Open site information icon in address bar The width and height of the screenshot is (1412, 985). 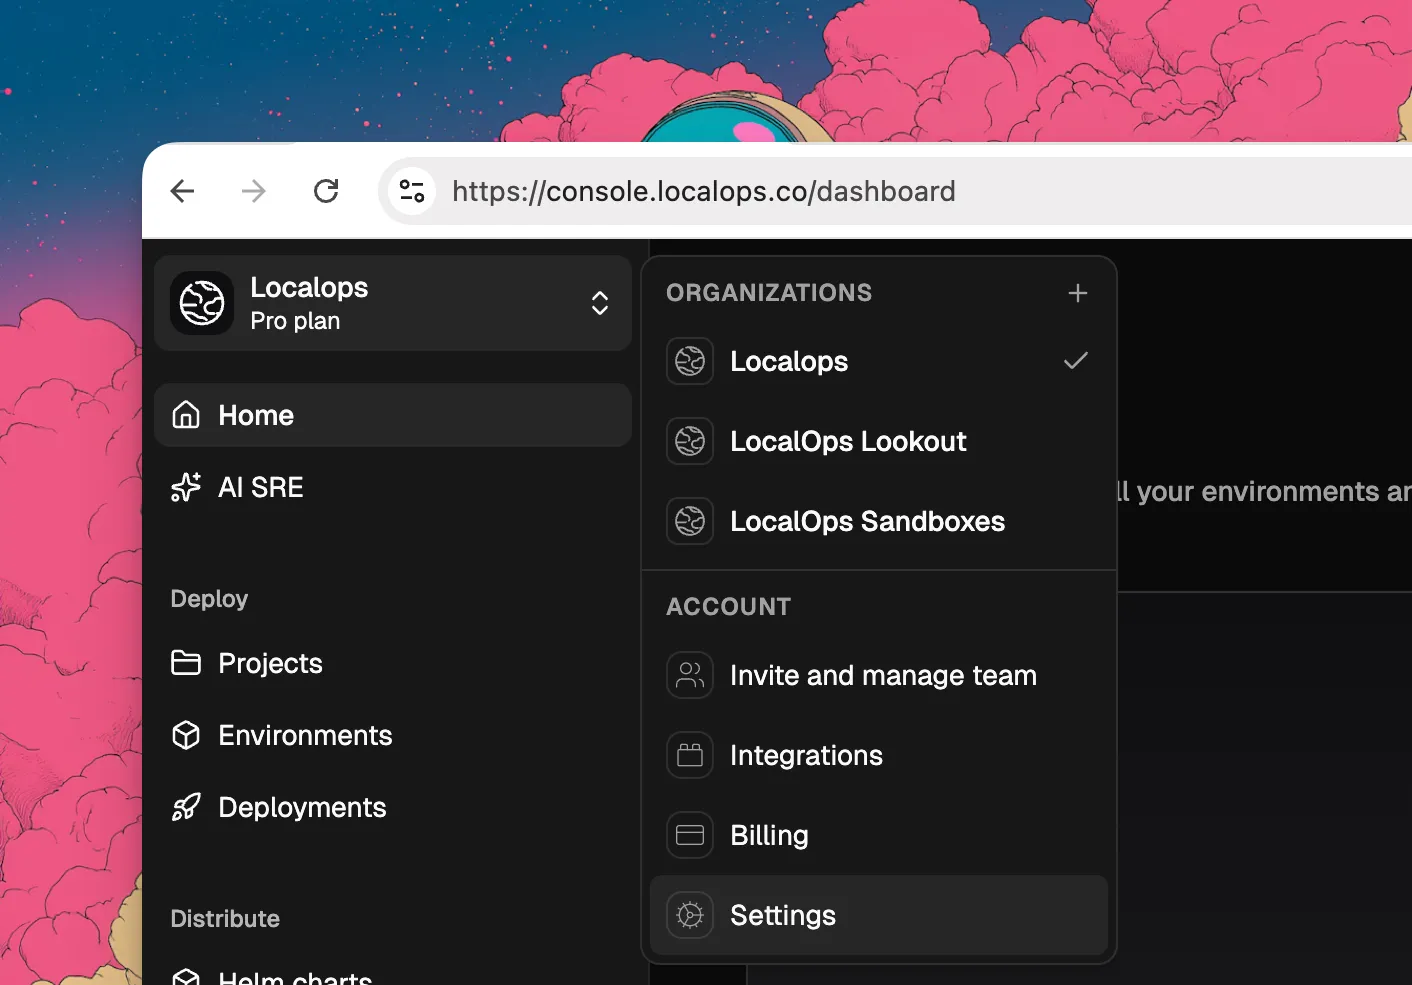pyautogui.click(x=412, y=191)
